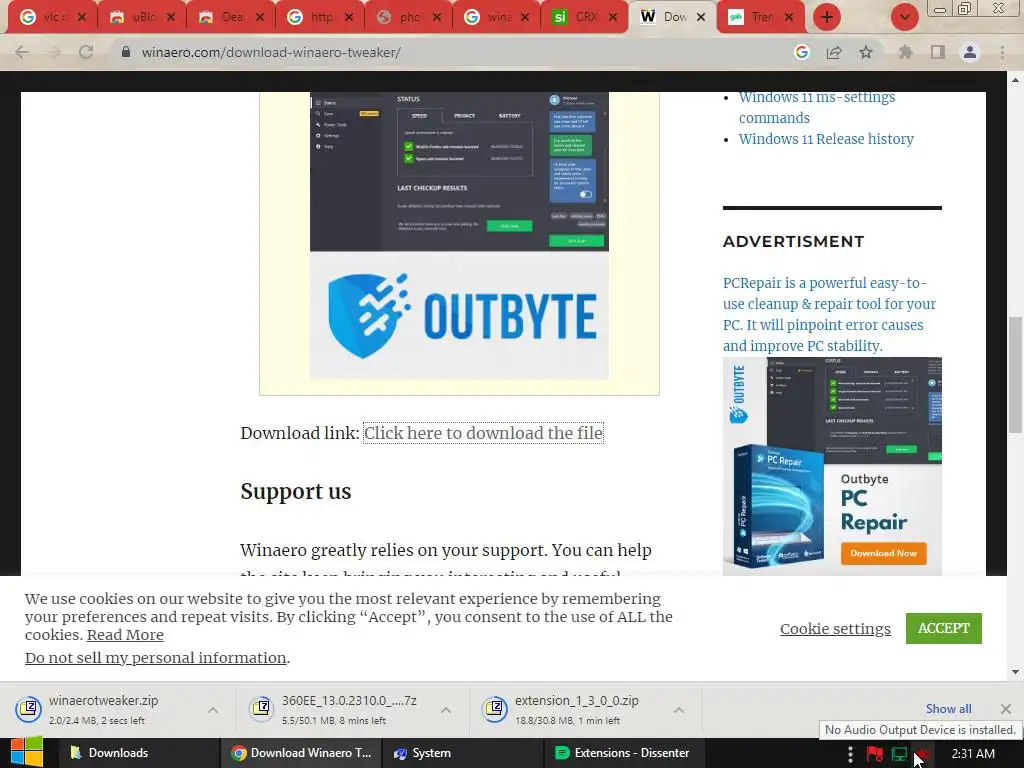Screen dimensions: 1024x768
Task: Open Chrome three-dot menu
Action: 1002,52
